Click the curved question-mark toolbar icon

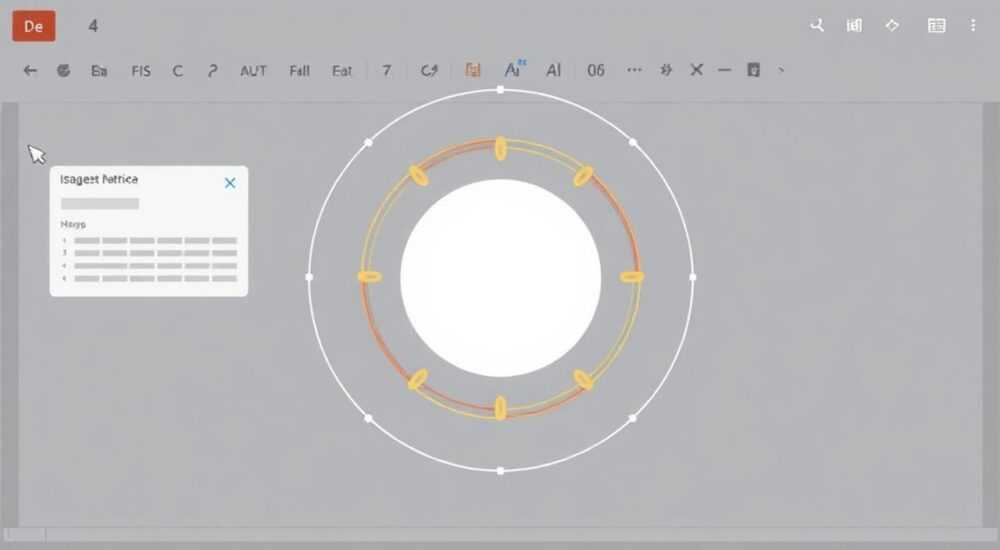click(x=212, y=71)
